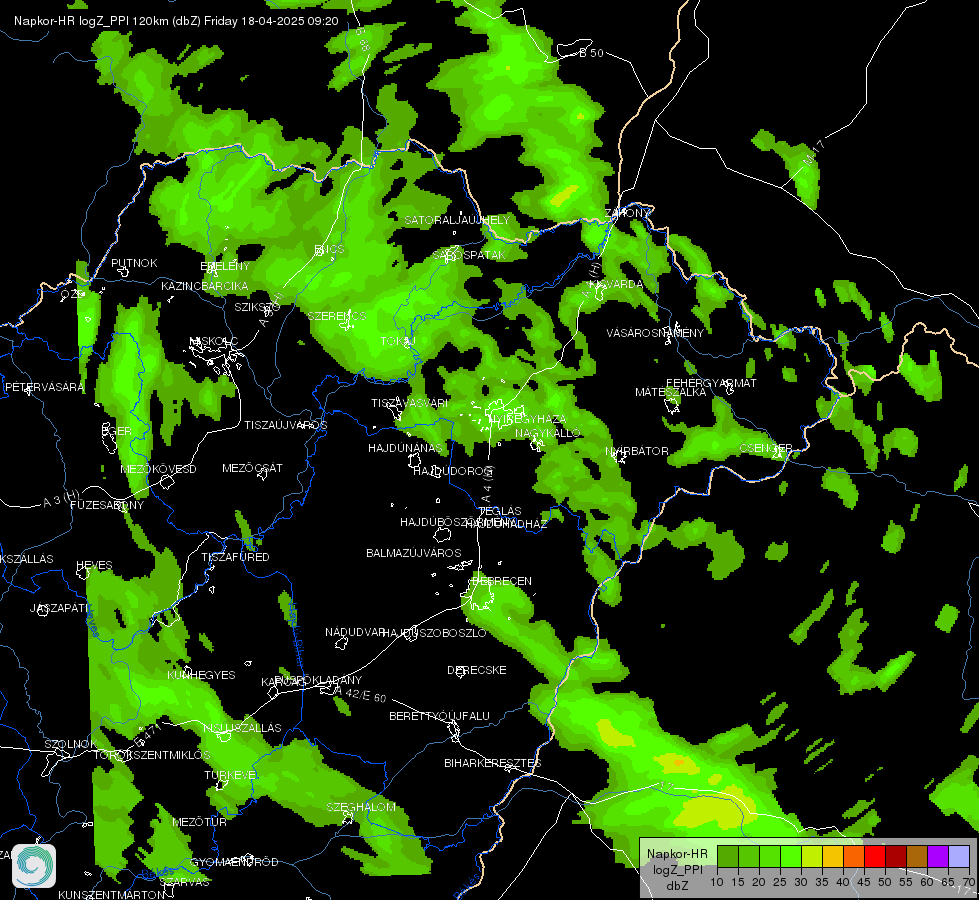Click the EDELENY town label
This screenshot has height=900, width=979.
225,267
